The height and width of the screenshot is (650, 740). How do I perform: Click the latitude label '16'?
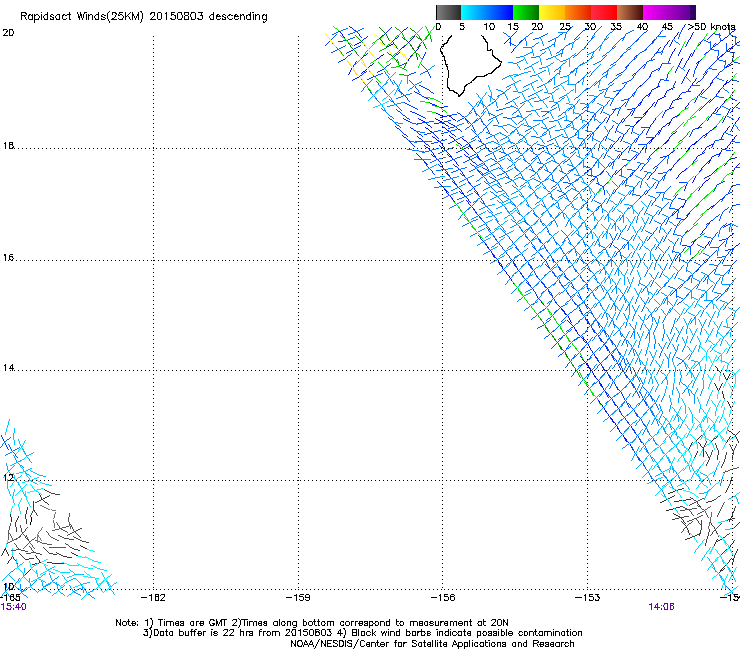(x=8, y=257)
